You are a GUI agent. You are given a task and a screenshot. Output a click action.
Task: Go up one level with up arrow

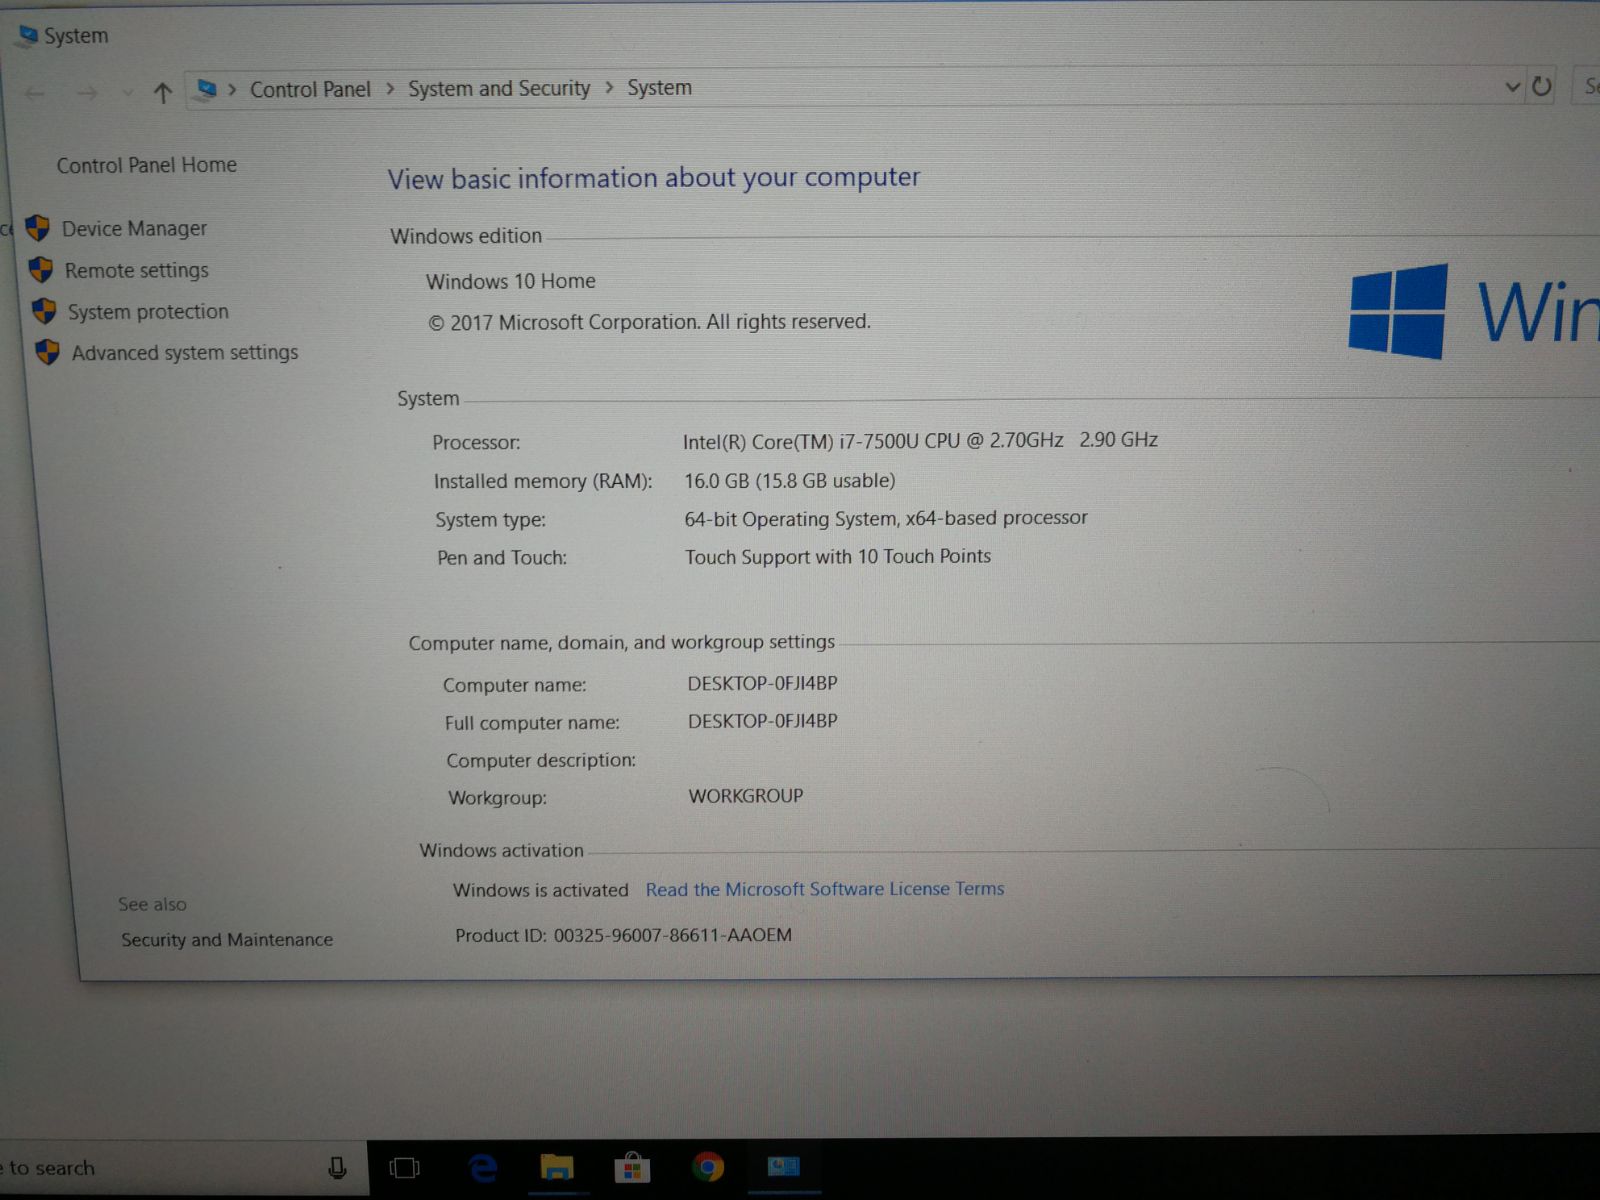tap(163, 93)
